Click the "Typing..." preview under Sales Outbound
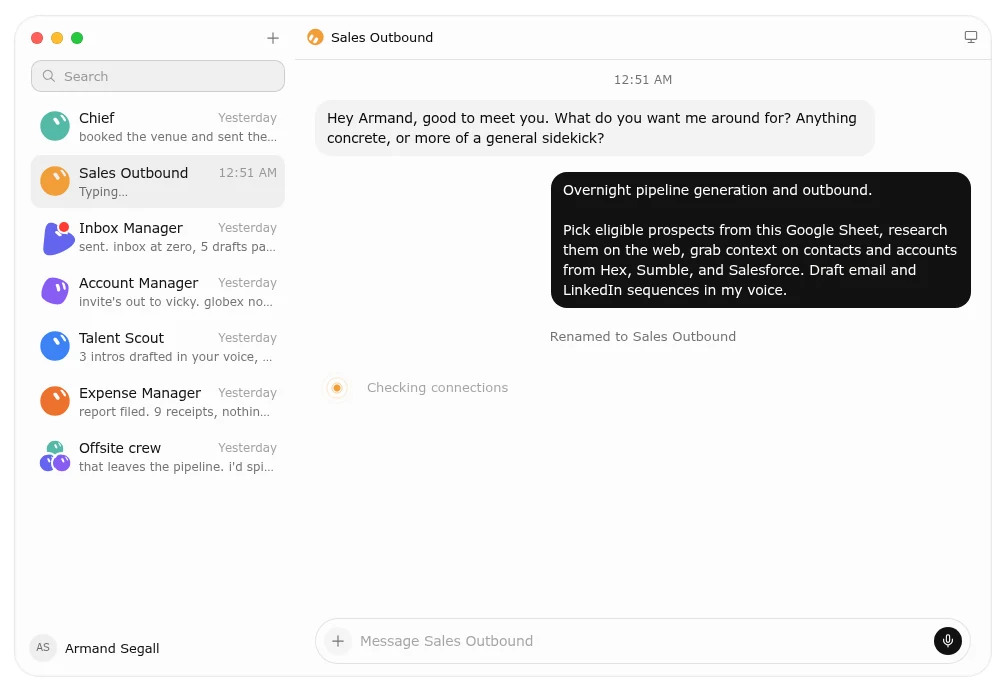The width and height of the screenshot is (1006, 690). coord(103,192)
